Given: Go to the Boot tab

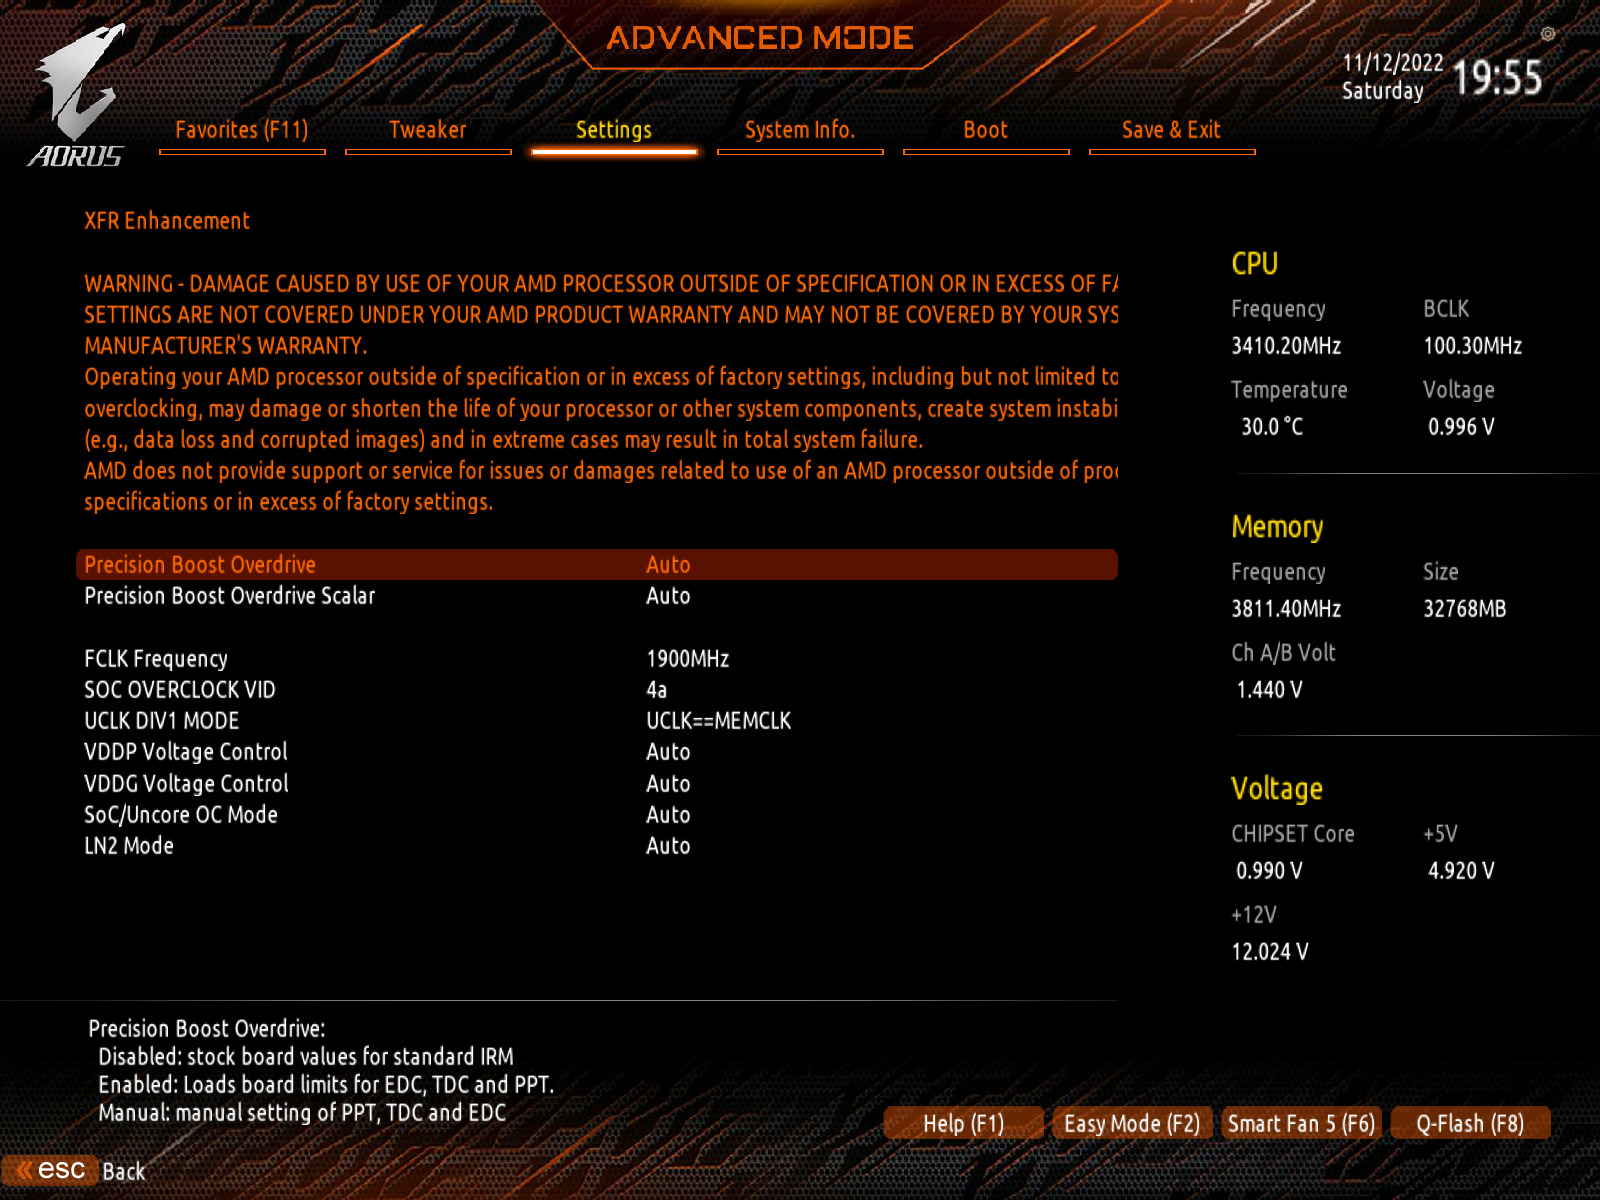Looking at the screenshot, I should [x=986, y=131].
